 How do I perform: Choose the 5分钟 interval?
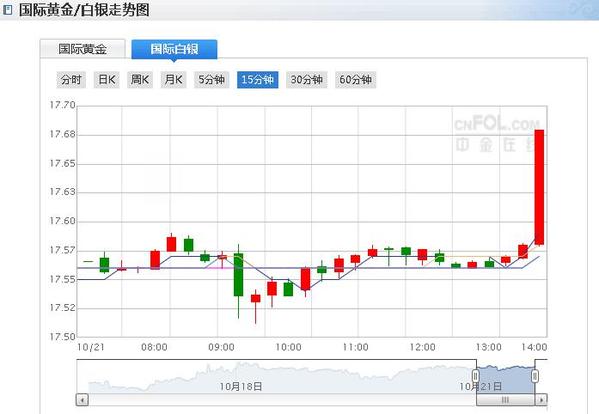click(x=212, y=80)
